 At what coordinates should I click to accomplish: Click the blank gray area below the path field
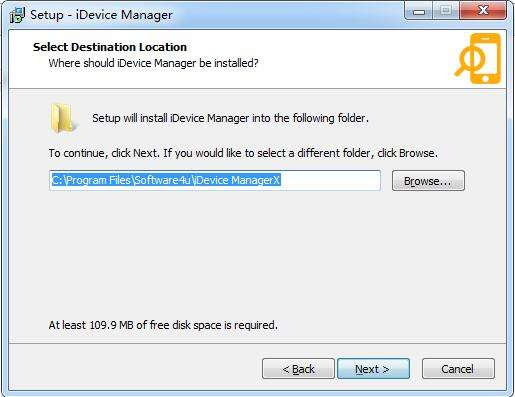click(257, 253)
